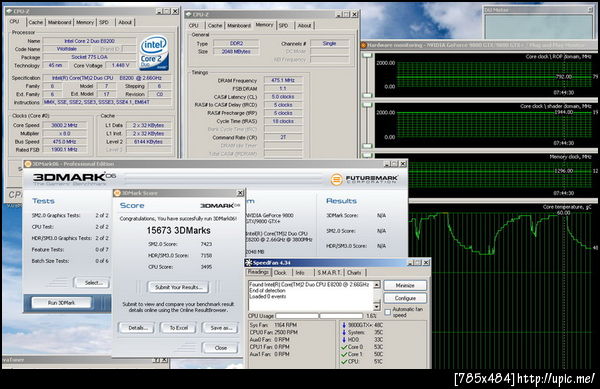Select CPU tab in second CPU-Z window
The height and width of the screenshot is (389, 600).
click(194, 26)
